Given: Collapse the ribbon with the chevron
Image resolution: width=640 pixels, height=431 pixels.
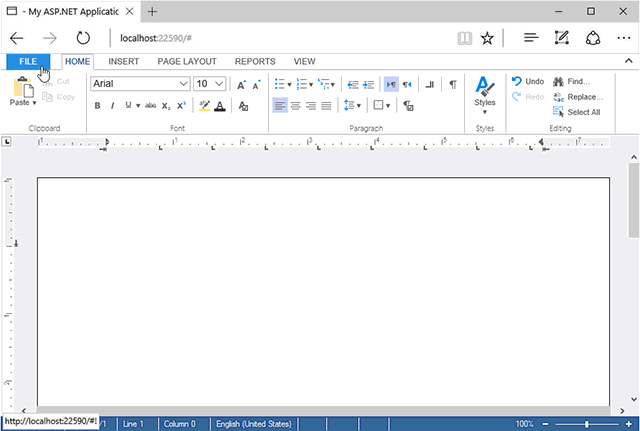Looking at the screenshot, I should 629,61.
